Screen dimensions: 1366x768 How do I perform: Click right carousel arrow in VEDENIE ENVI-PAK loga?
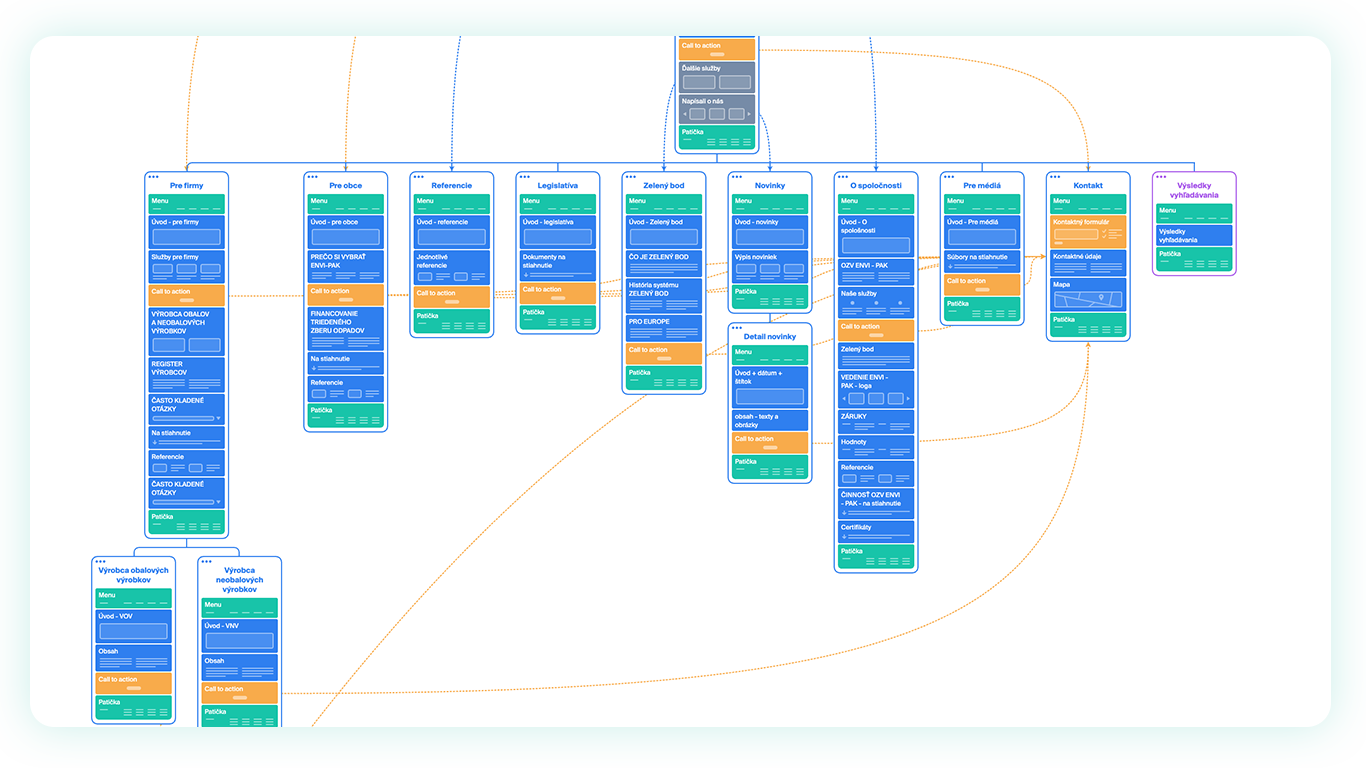click(x=908, y=398)
